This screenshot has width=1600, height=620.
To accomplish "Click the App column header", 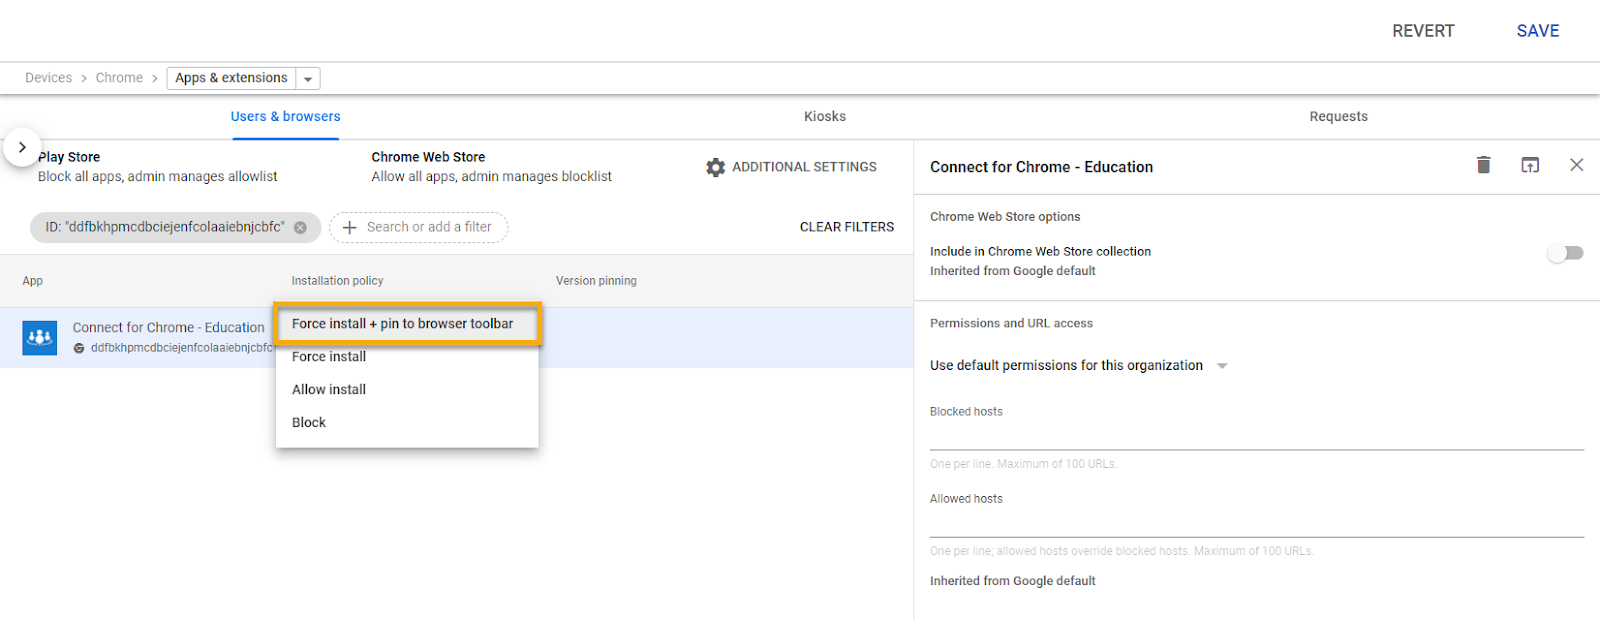I will (32, 281).
